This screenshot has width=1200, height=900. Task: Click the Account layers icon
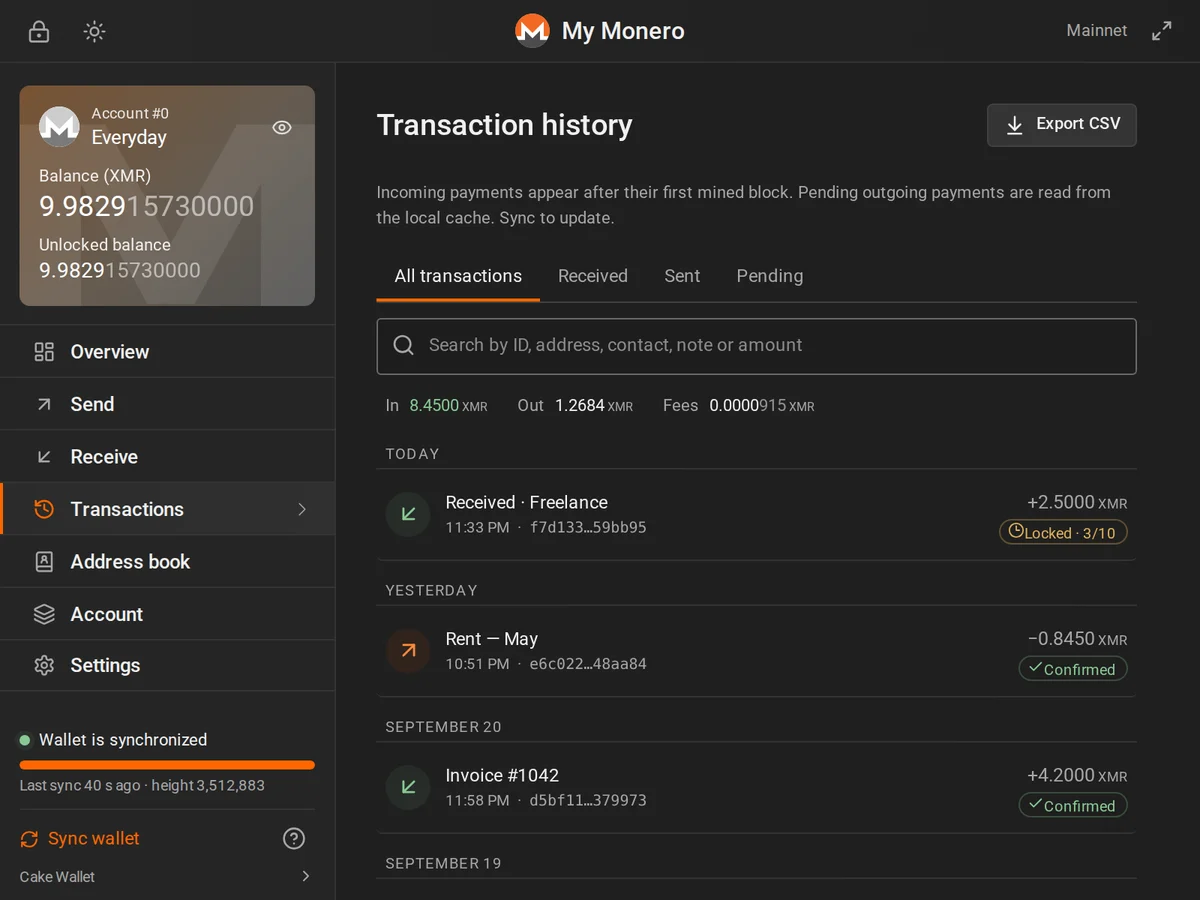(44, 614)
